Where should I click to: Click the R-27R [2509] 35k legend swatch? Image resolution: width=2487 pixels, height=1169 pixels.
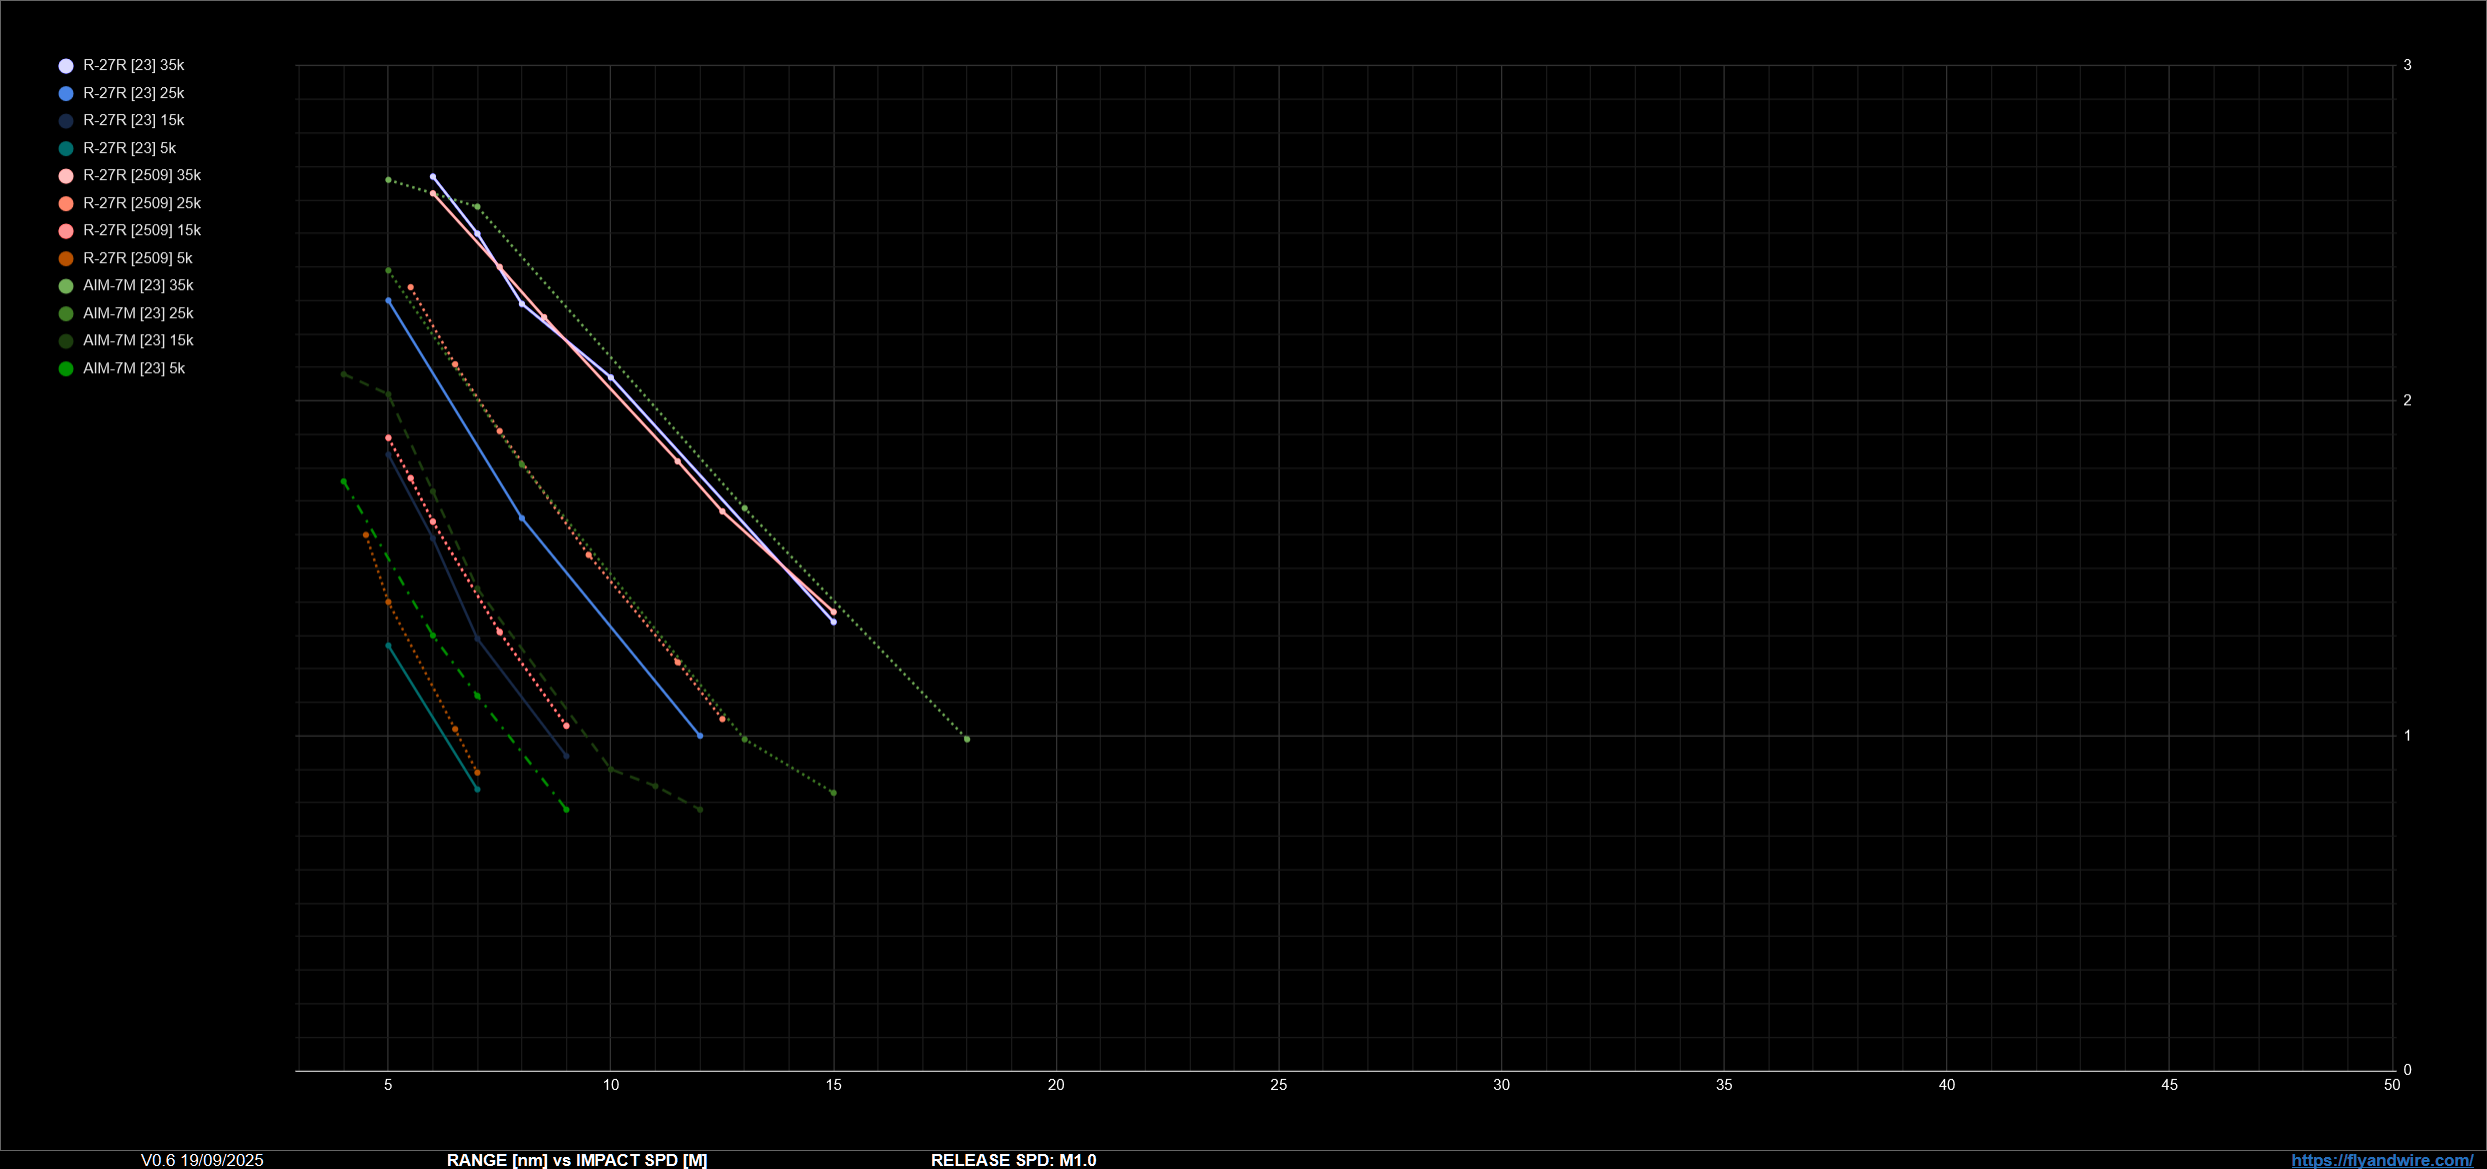click(66, 176)
